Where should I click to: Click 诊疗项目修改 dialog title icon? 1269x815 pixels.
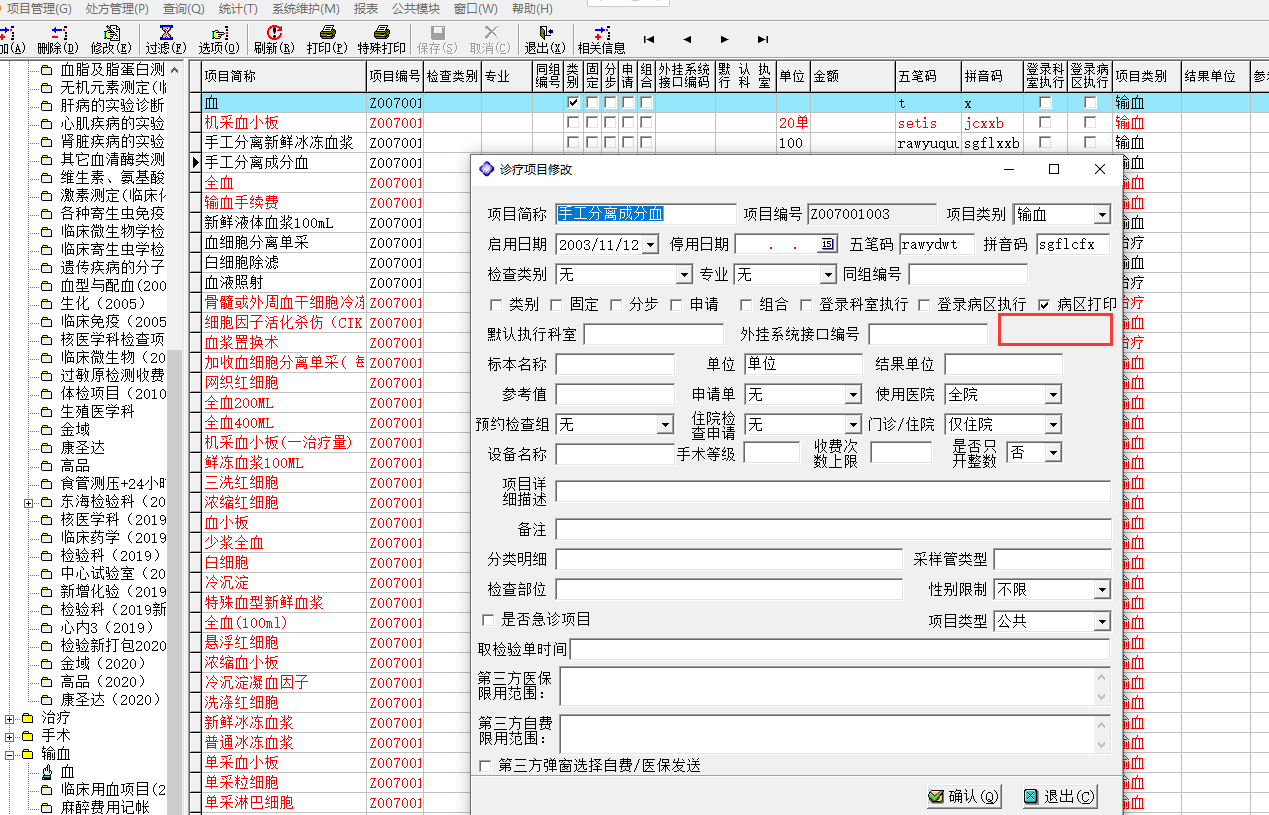click(x=487, y=169)
